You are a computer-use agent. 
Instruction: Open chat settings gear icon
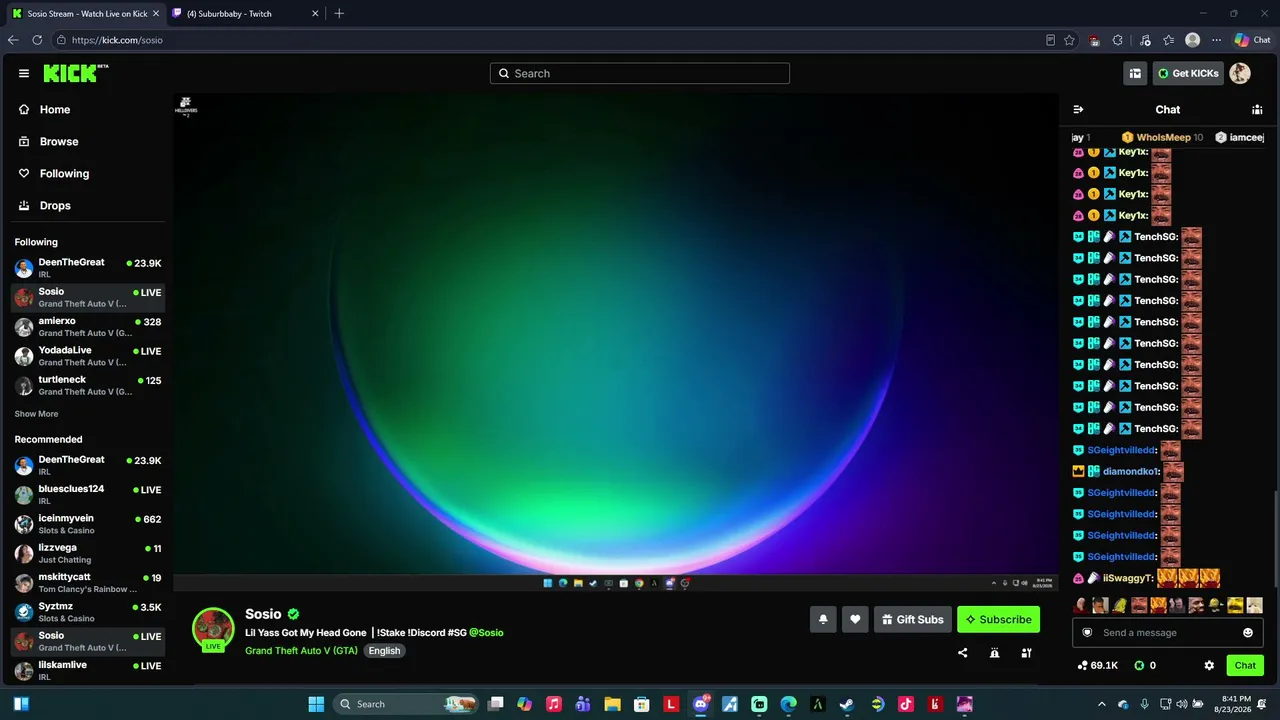tap(1209, 665)
